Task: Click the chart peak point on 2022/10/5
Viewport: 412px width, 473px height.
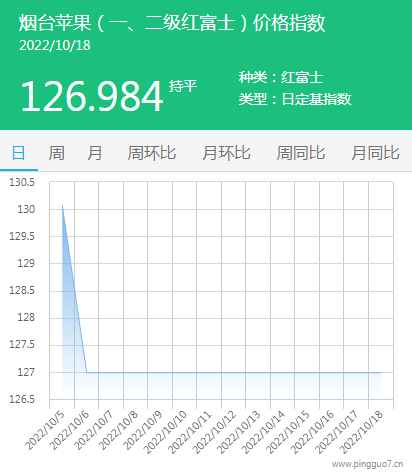Action: point(62,205)
